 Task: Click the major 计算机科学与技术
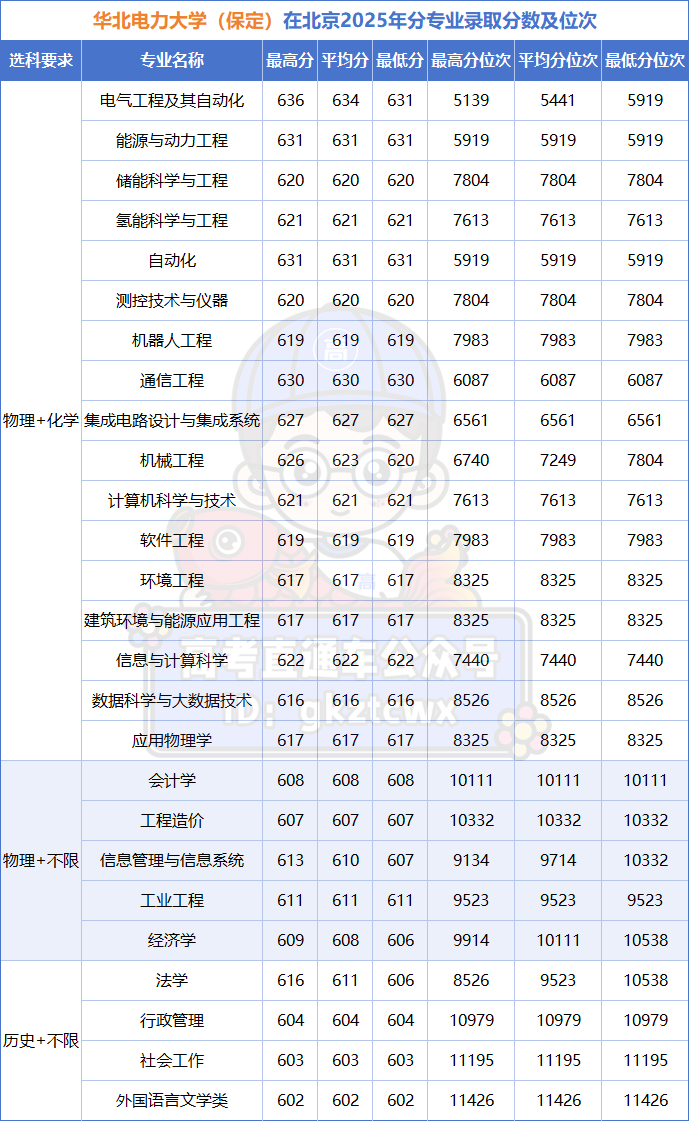click(x=172, y=501)
